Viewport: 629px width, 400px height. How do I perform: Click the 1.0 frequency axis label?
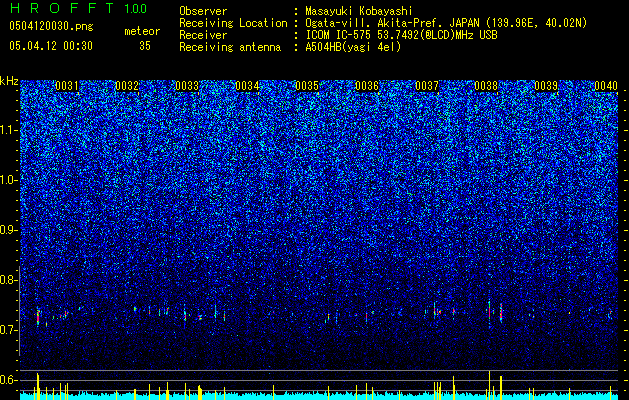click(9, 180)
